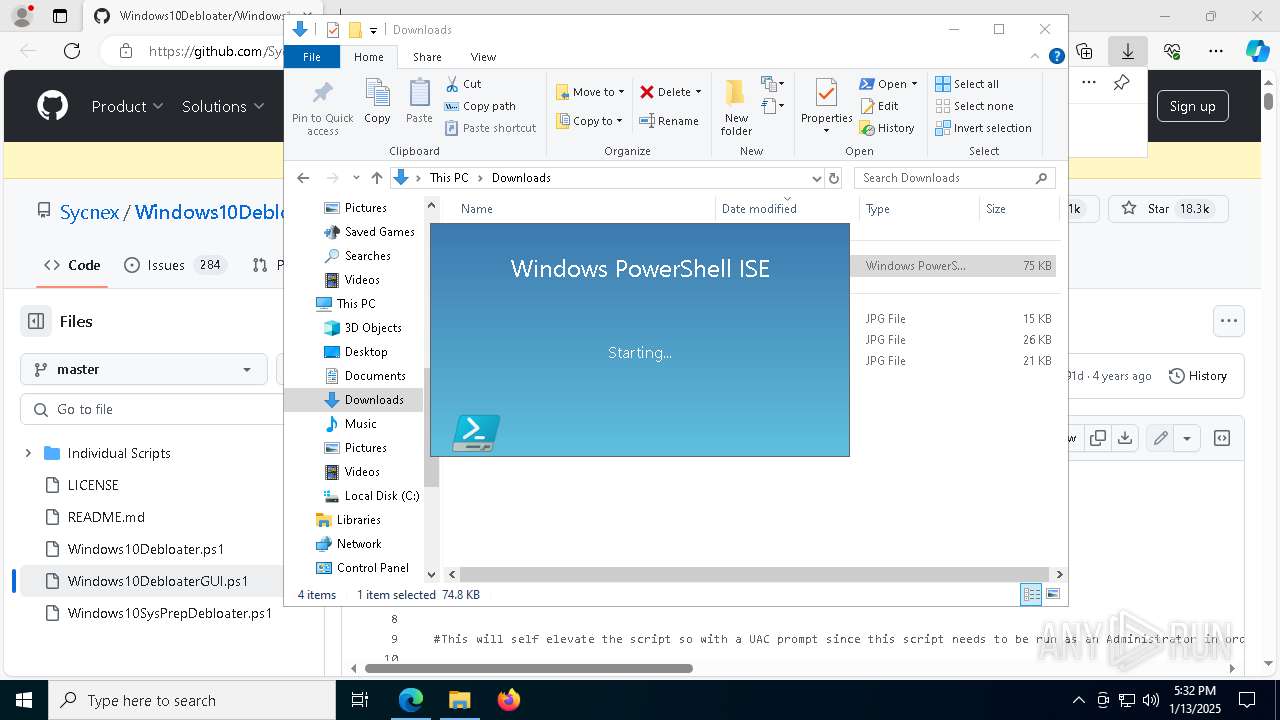Click the Copy ribbon icon
Viewport: 1280px width, 720px height.
pyautogui.click(x=377, y=102)
